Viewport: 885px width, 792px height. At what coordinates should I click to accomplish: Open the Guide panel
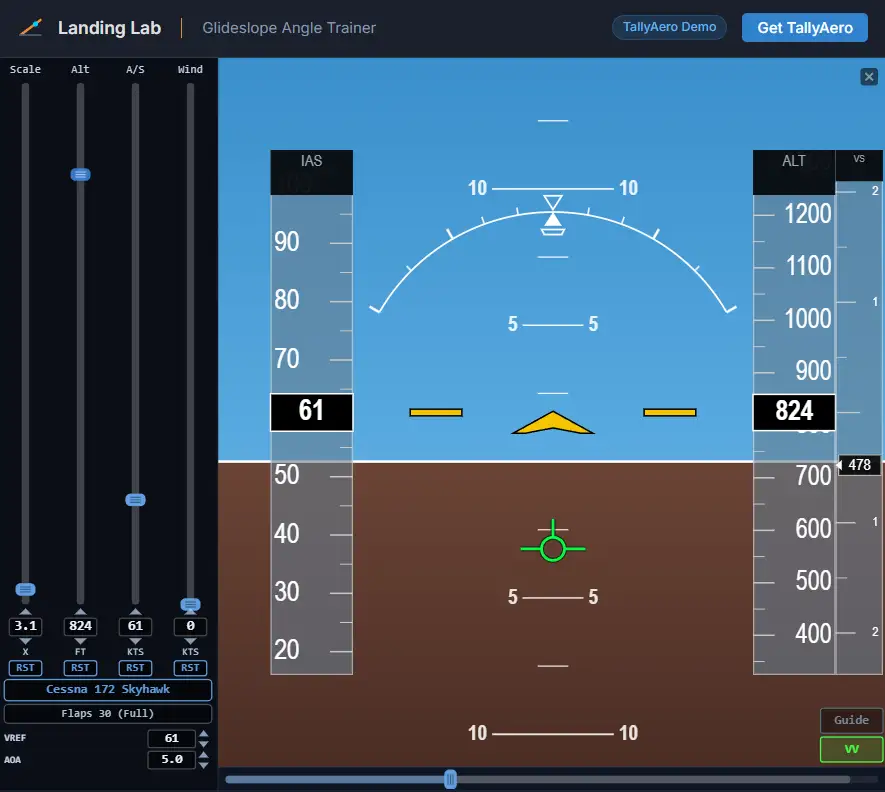coord(851,720)
